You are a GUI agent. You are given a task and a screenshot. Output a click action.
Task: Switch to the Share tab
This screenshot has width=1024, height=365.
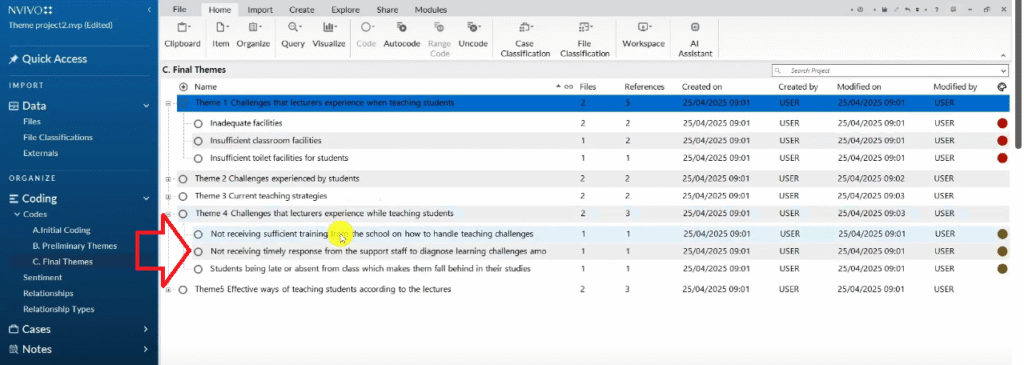pyautogui.click(x=387, y=10)
